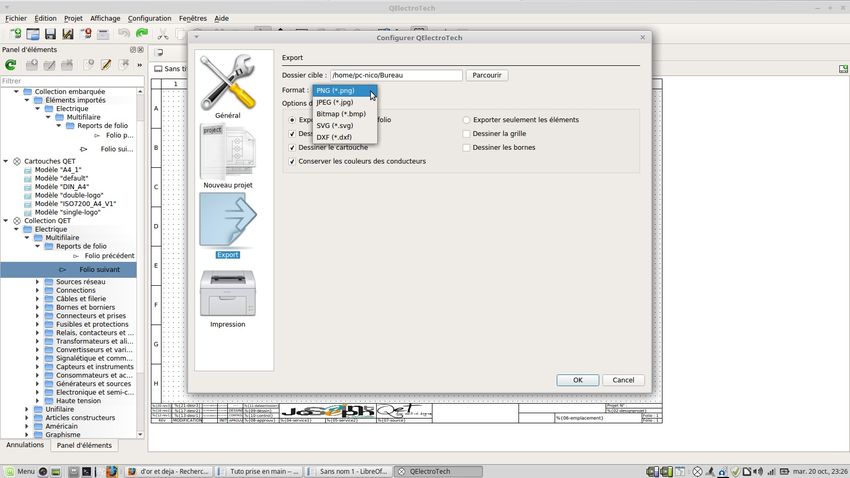This screenshot has height=478, width=850.
Task: Enable the Dessiner la grille checkbox
Action: coord(467,134)
